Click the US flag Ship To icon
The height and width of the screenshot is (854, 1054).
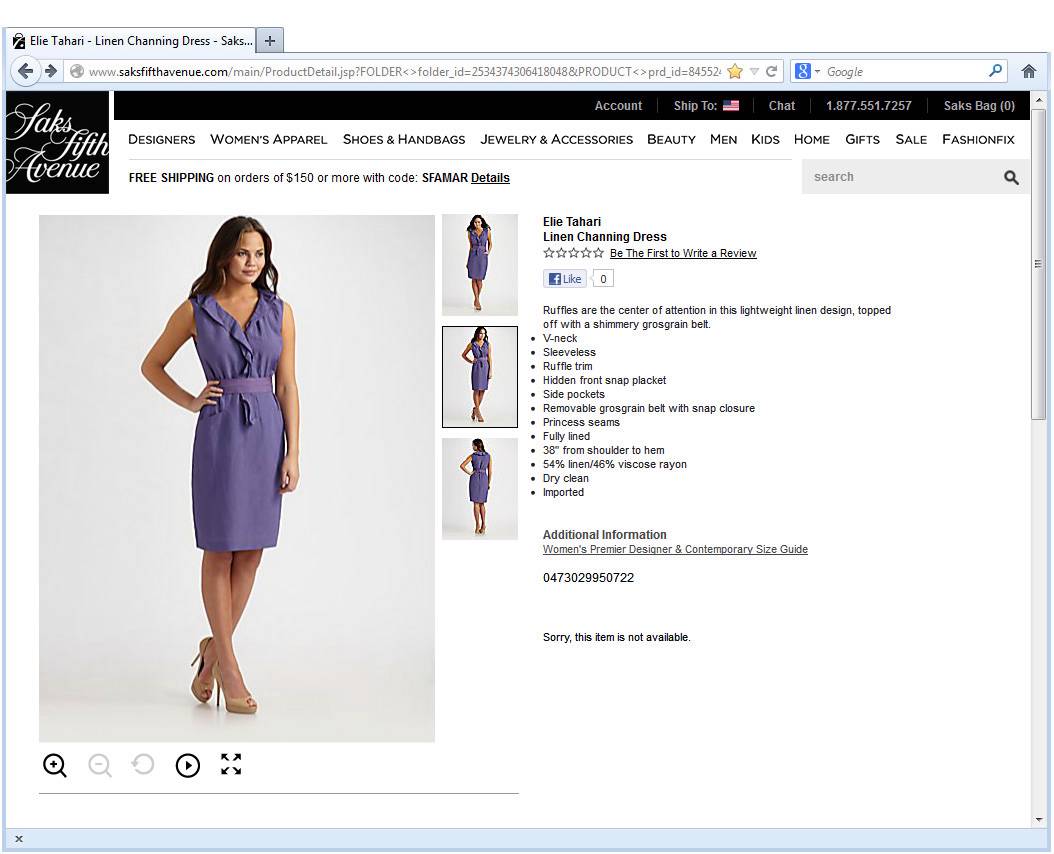[731, 106]
